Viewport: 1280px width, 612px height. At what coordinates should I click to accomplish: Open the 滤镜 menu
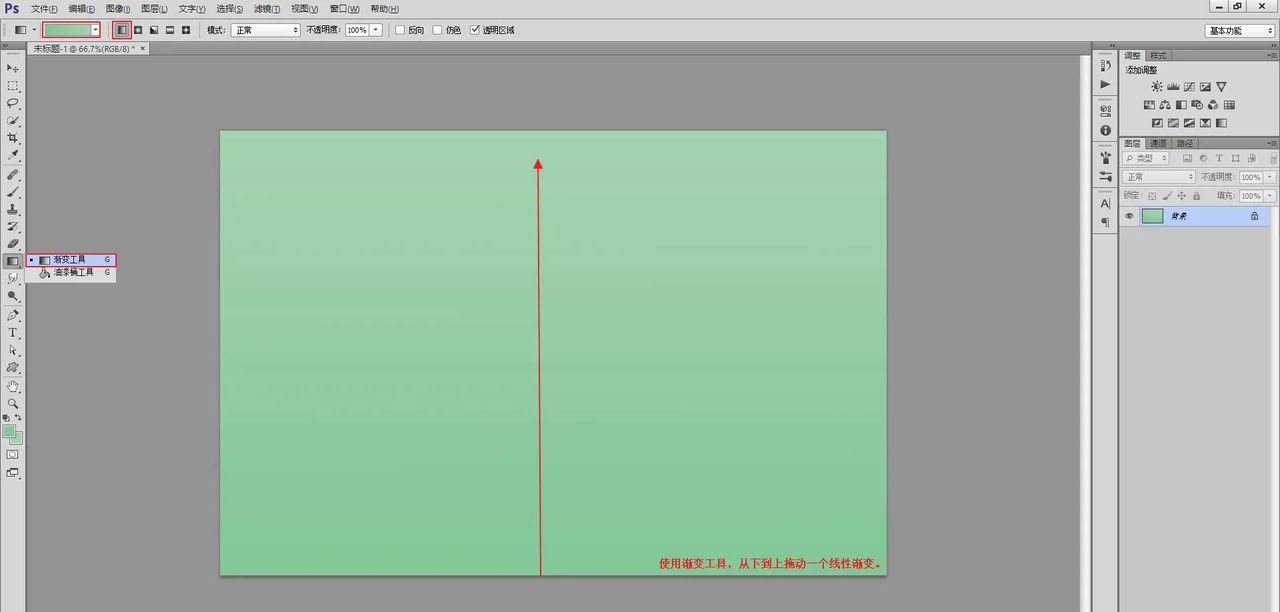[267, 8]
